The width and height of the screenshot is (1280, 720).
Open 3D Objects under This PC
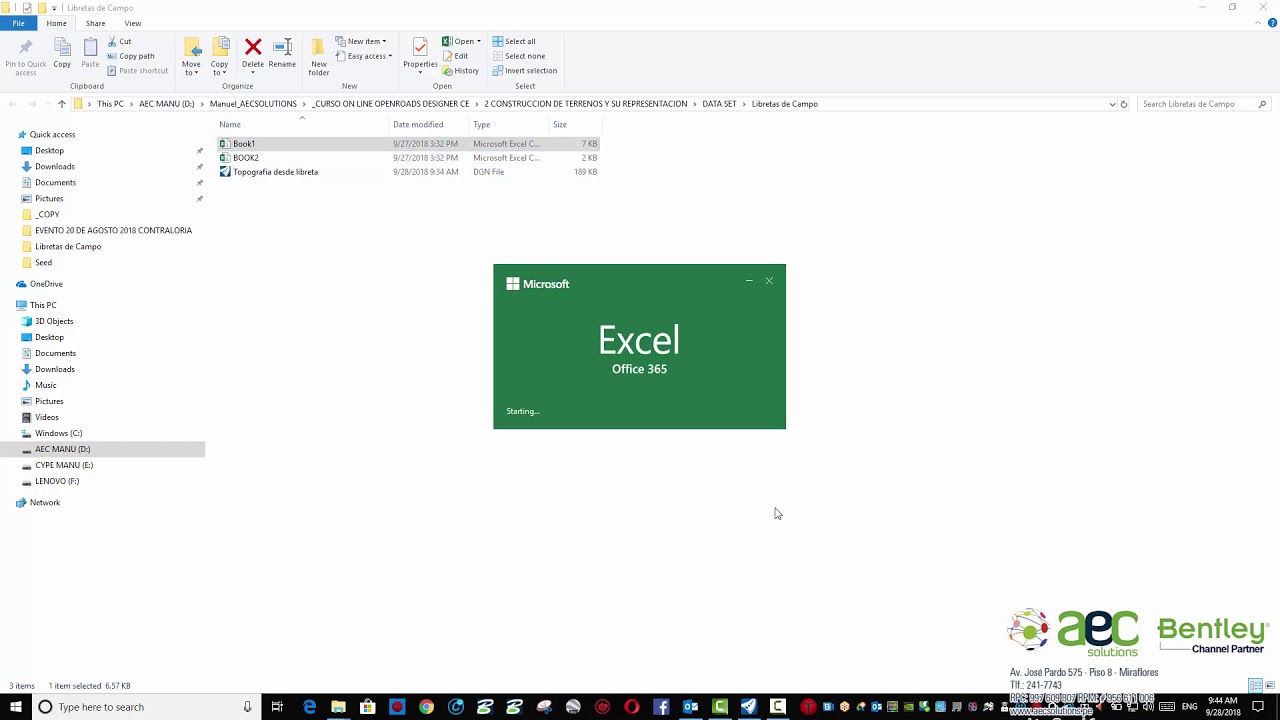tap(54, 321)
